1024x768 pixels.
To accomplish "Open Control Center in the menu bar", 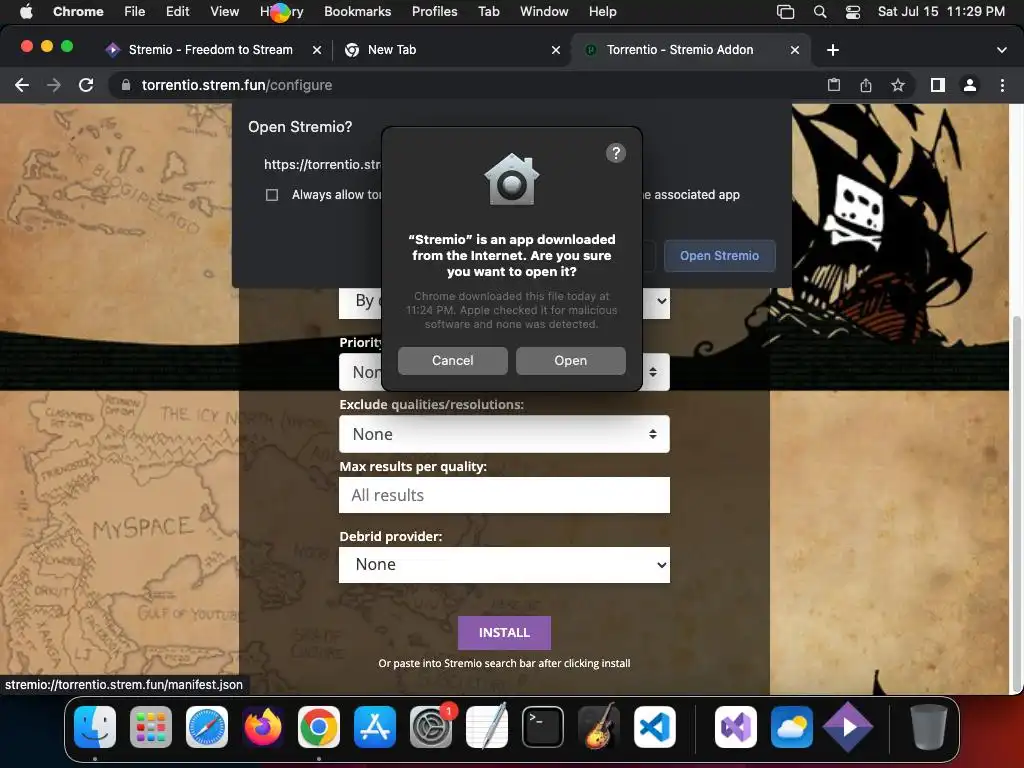I will pyautogui.click(x=853, y=12).
